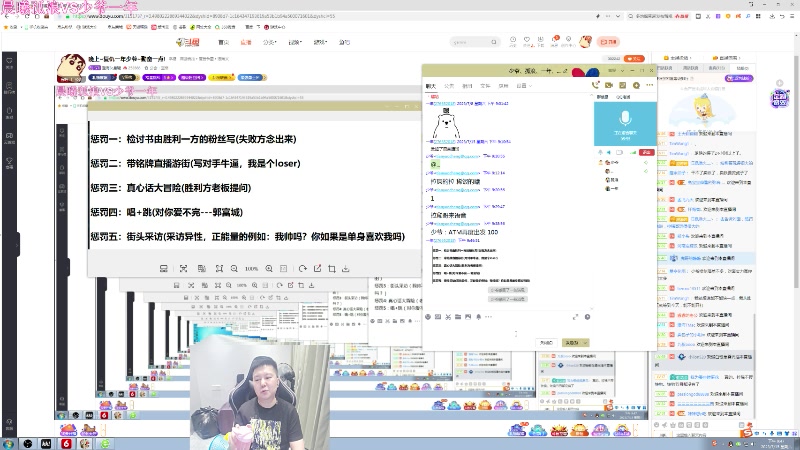
Task: Click the edit pencil beside the QQ group name
Action: (x=565, y=71)
